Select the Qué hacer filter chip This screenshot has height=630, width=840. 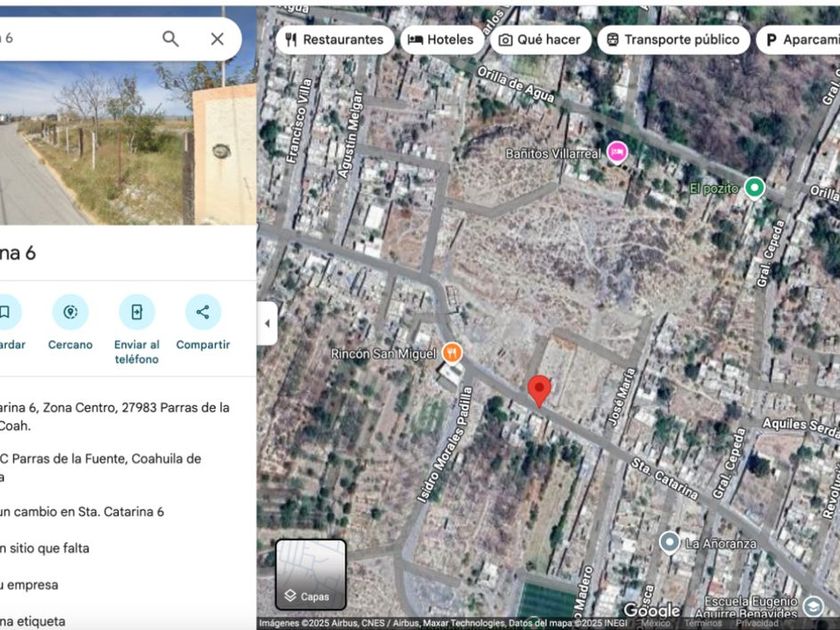[x=540, y=40]
